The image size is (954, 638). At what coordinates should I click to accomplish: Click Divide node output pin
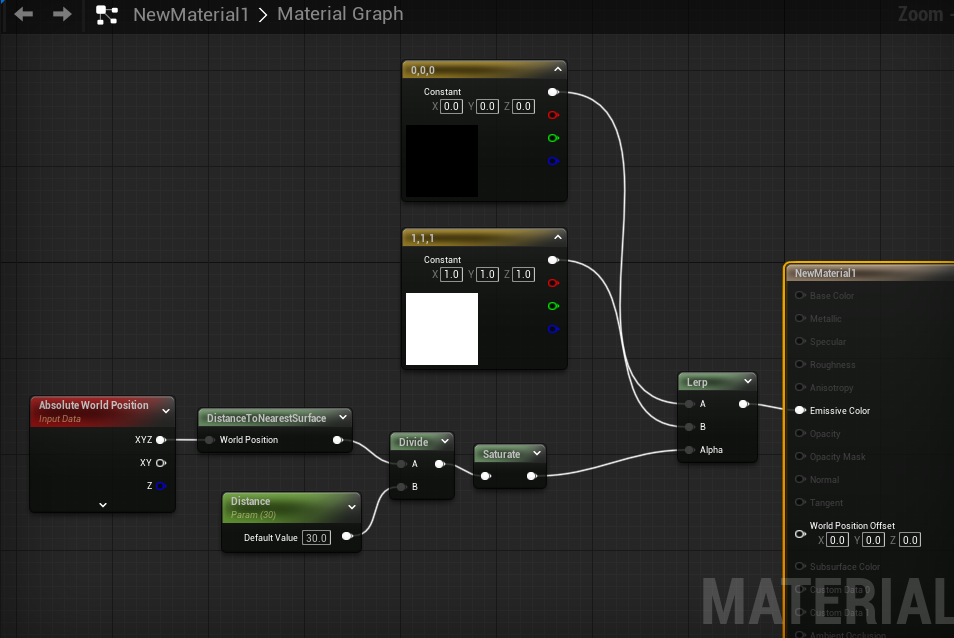439,464
